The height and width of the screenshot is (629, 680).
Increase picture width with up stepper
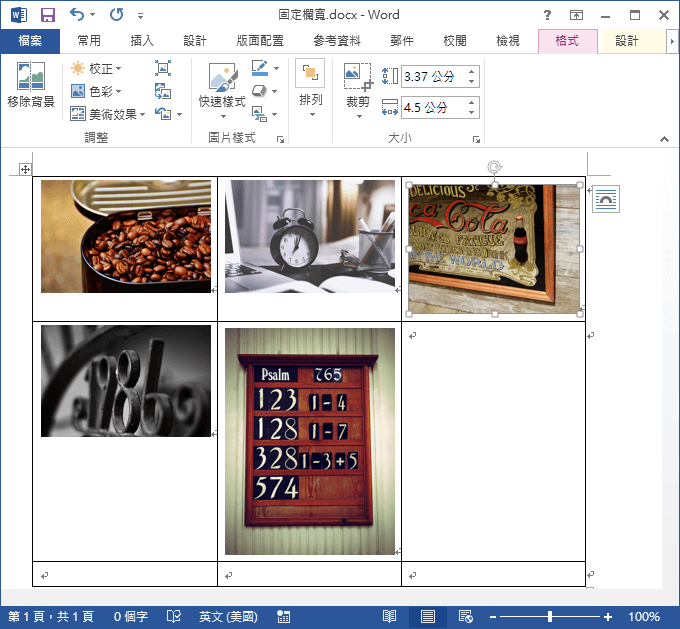click(x=472, y=102)
